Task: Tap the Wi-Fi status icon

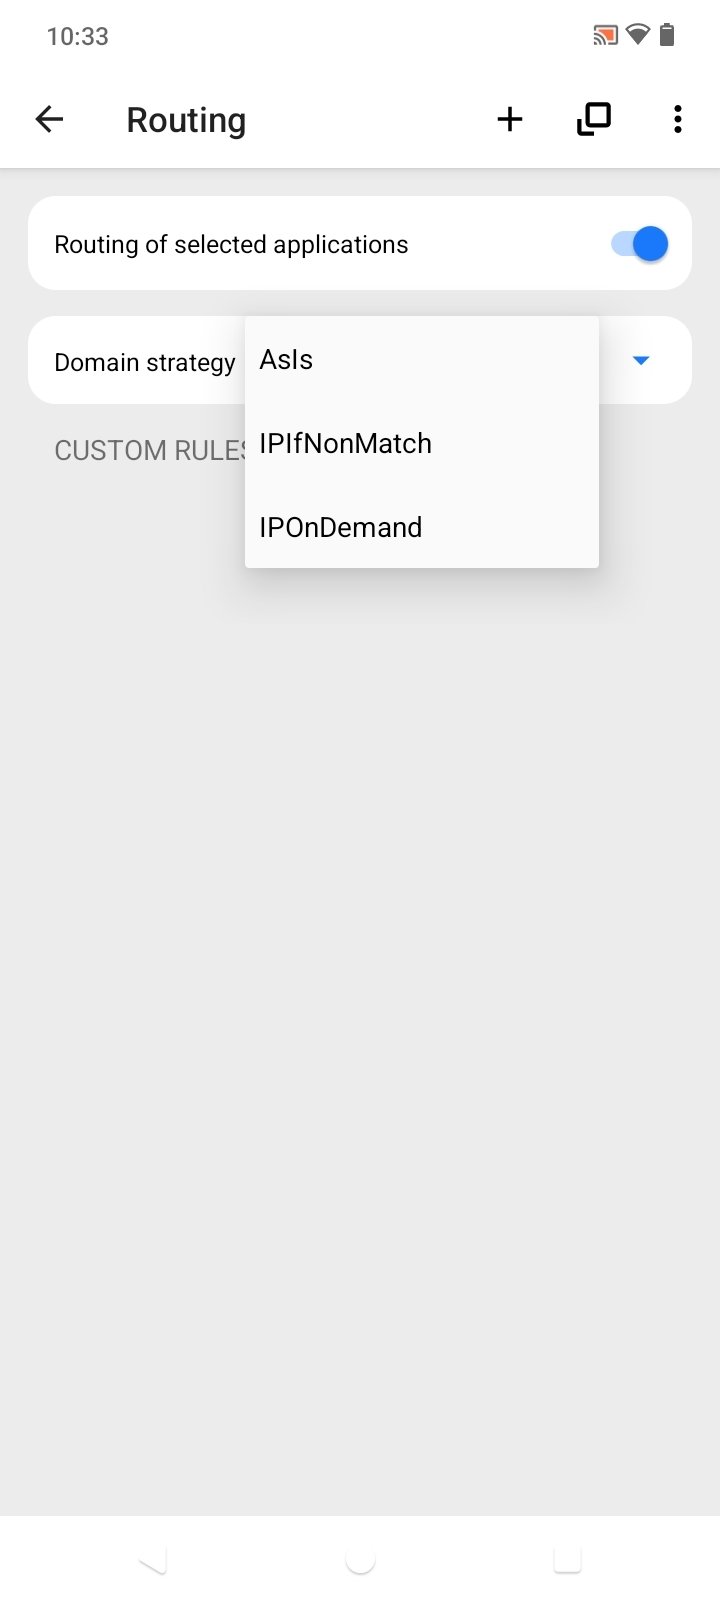Action: (x=637, y=36)
